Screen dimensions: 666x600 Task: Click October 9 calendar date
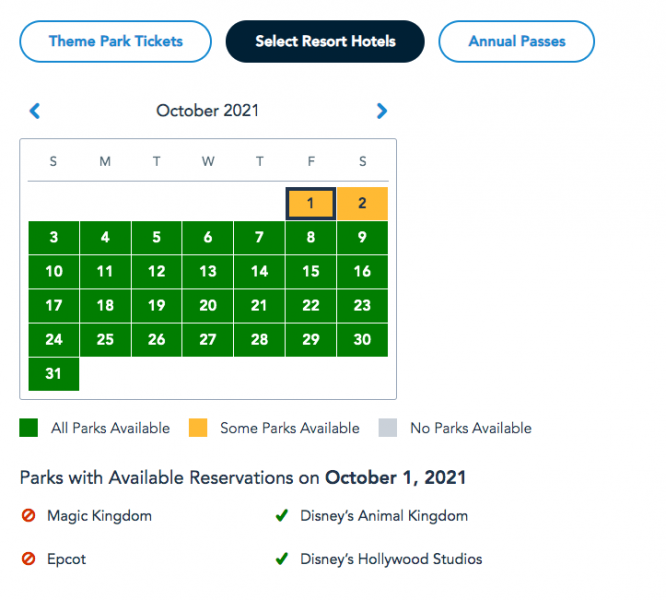(x=362, y=238)
